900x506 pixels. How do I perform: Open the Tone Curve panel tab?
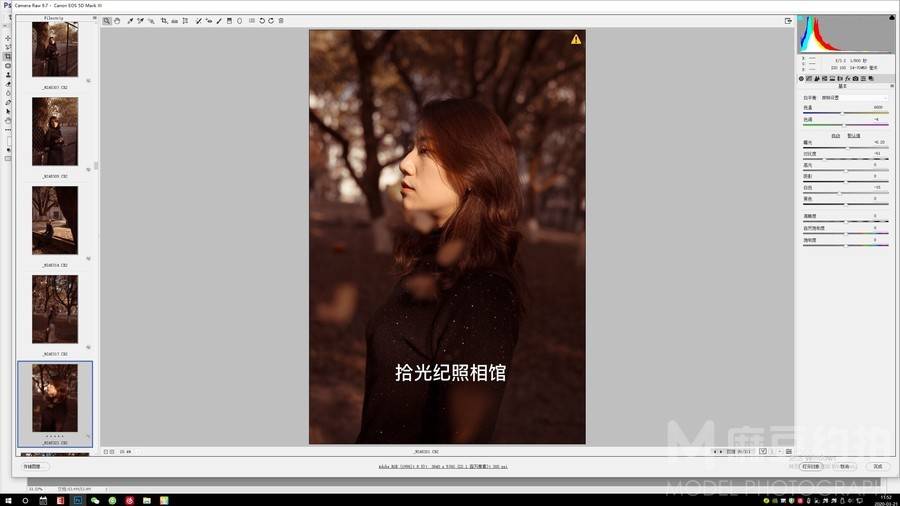click(809, 79)
